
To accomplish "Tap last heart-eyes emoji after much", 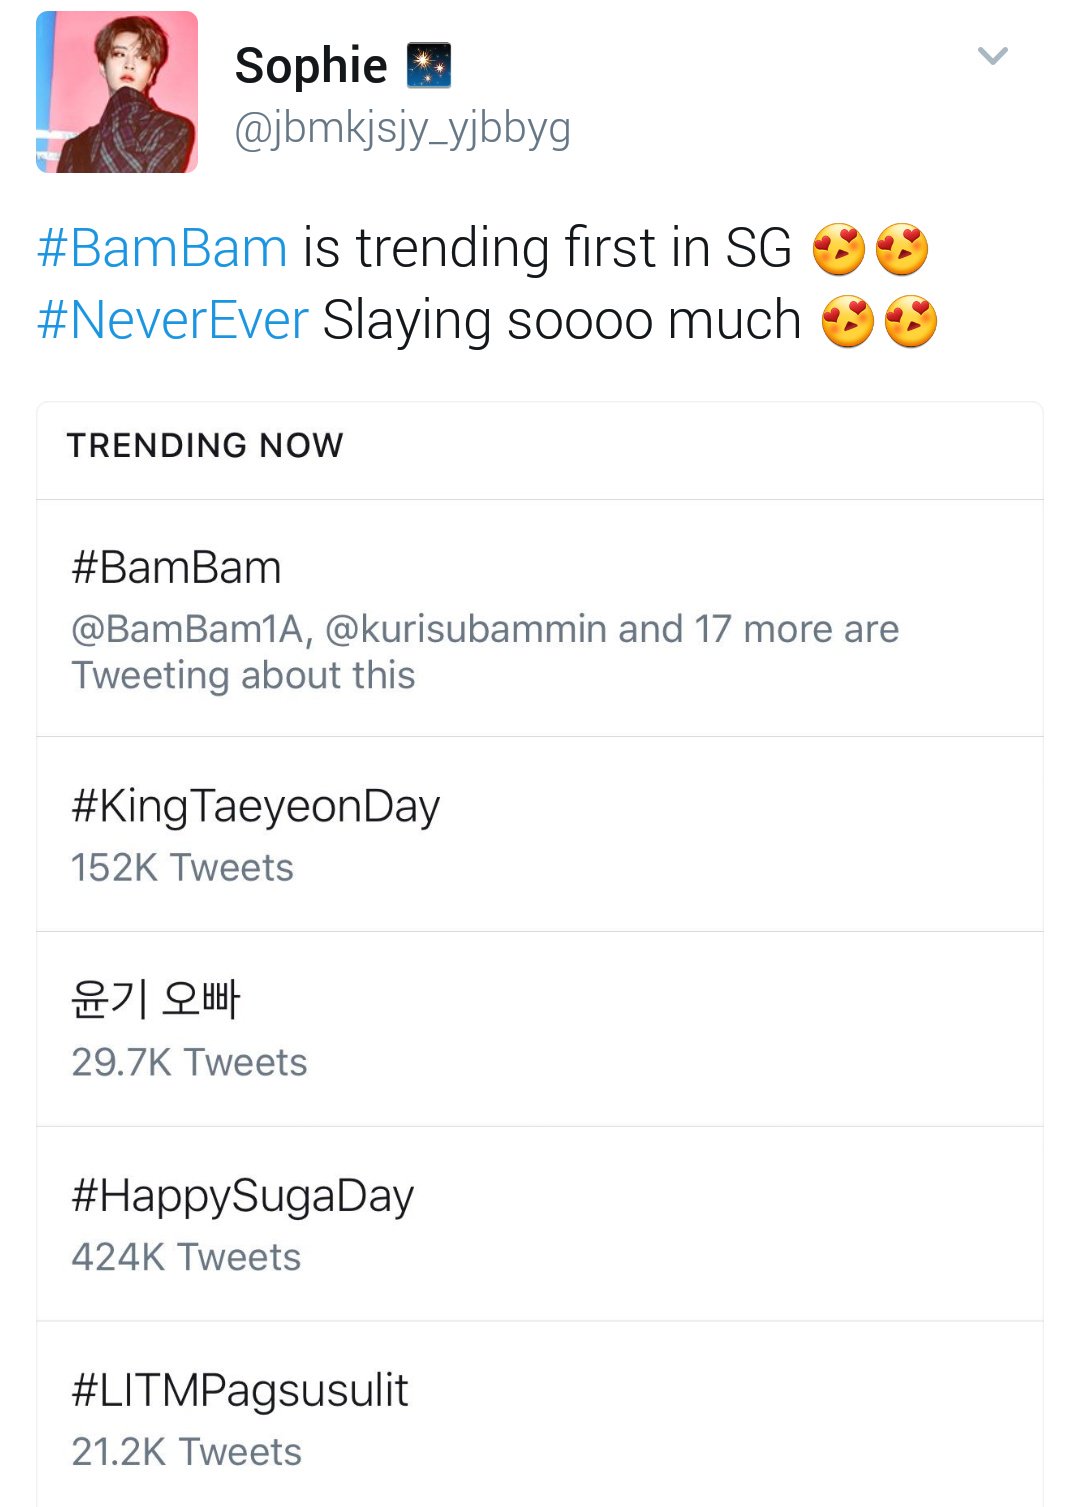I will [911, 322].
